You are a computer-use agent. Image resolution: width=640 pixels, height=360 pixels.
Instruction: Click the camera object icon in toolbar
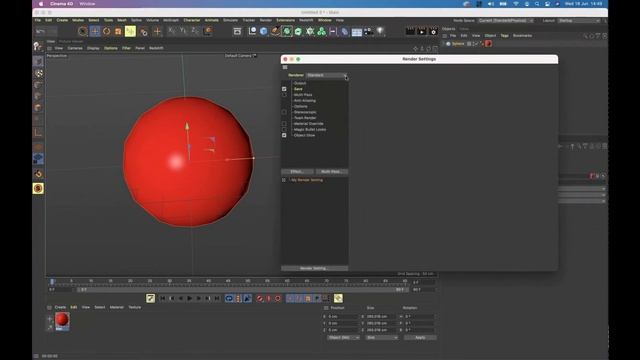click(x=368, y=31)
